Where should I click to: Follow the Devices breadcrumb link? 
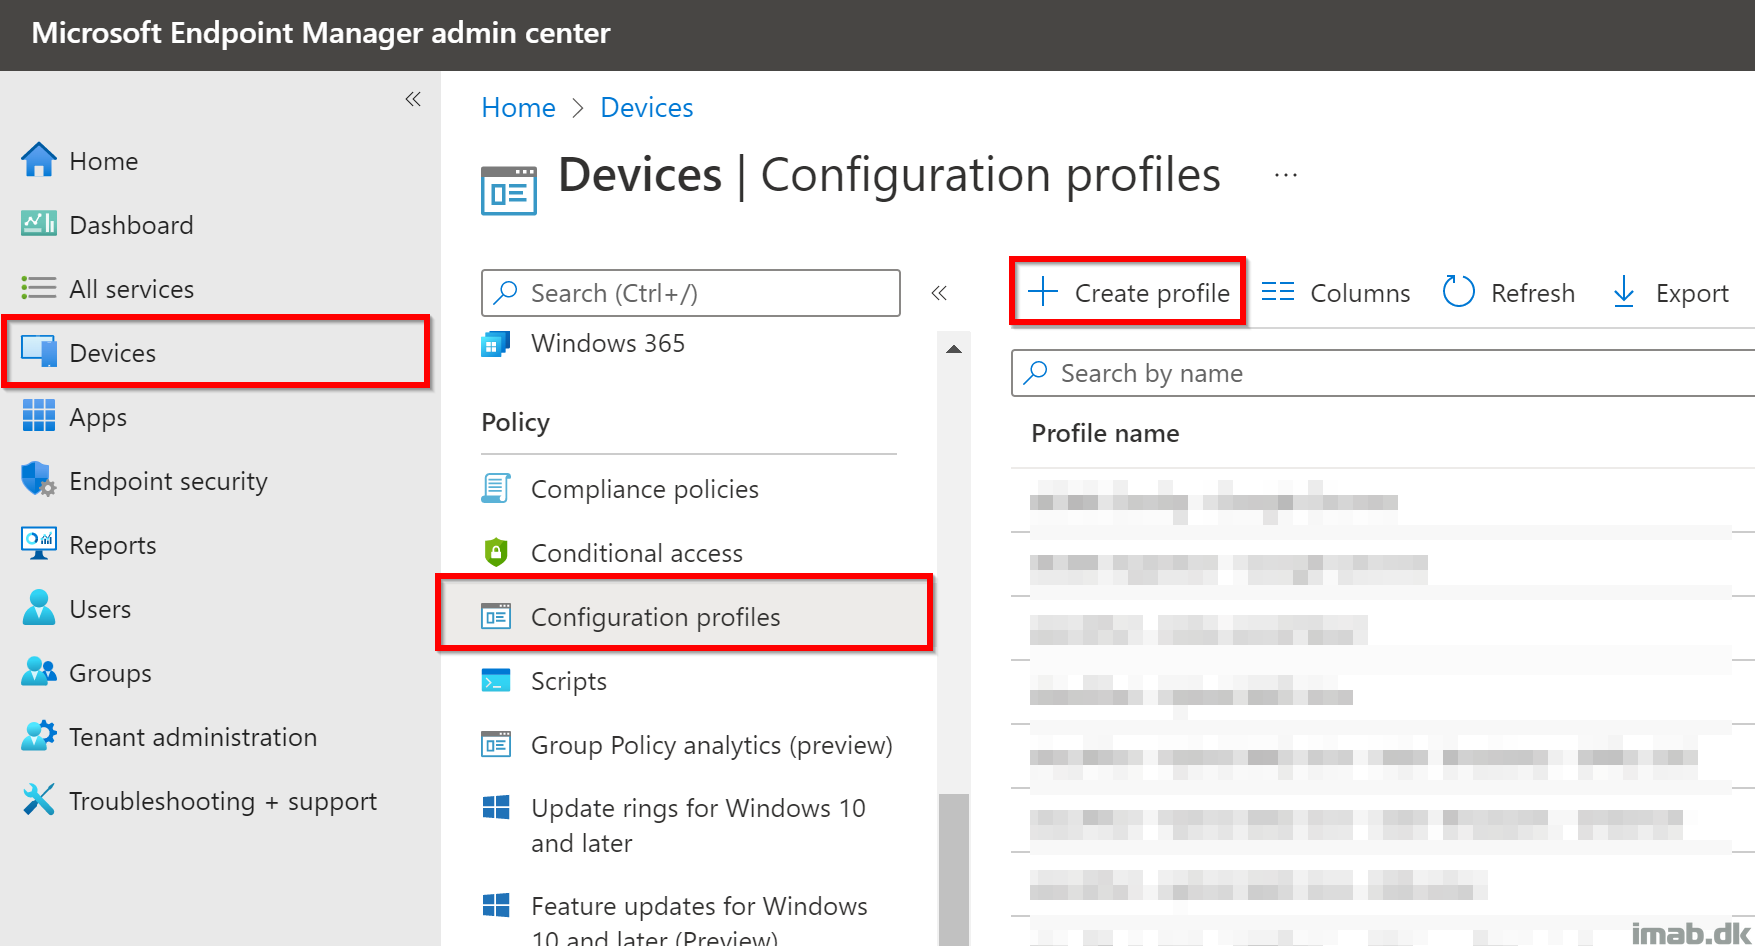(x=647, y=107)
